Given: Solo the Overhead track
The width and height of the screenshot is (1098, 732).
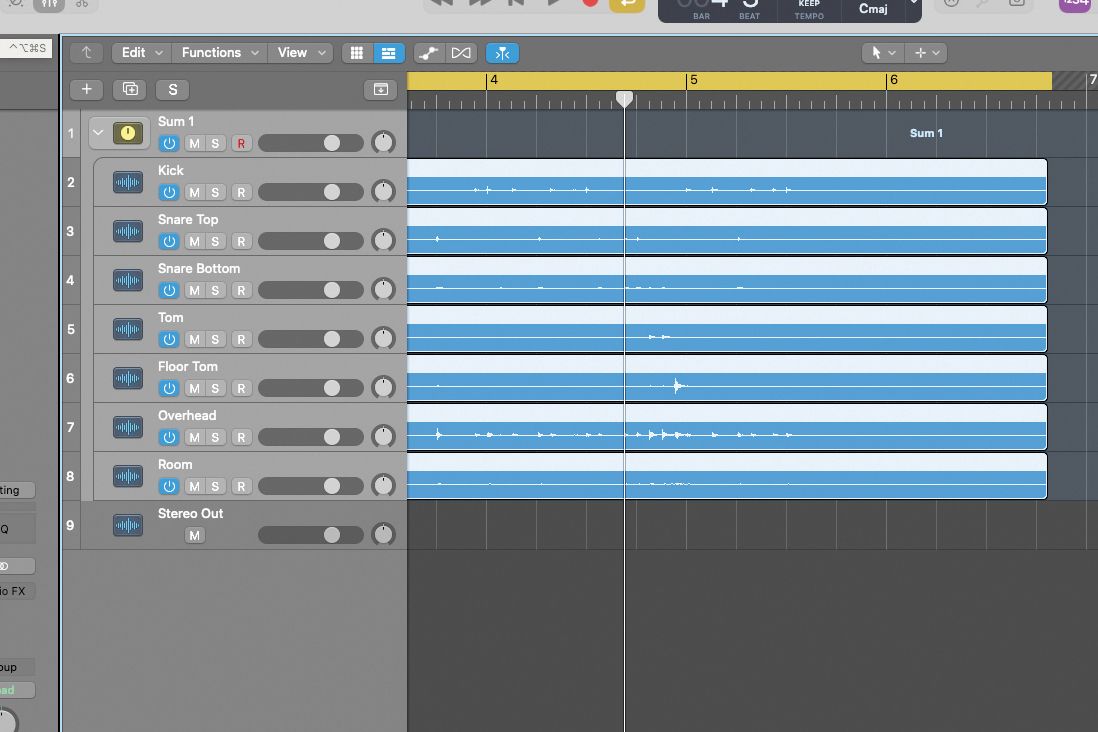Looking at the screenshot, I should click(217, 437).
